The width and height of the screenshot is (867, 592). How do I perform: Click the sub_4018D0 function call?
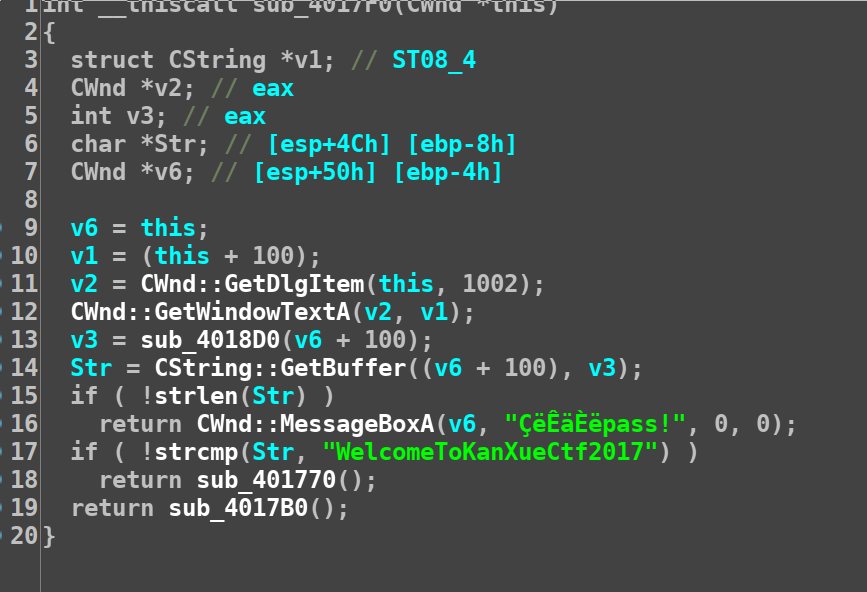coord(210,340)
